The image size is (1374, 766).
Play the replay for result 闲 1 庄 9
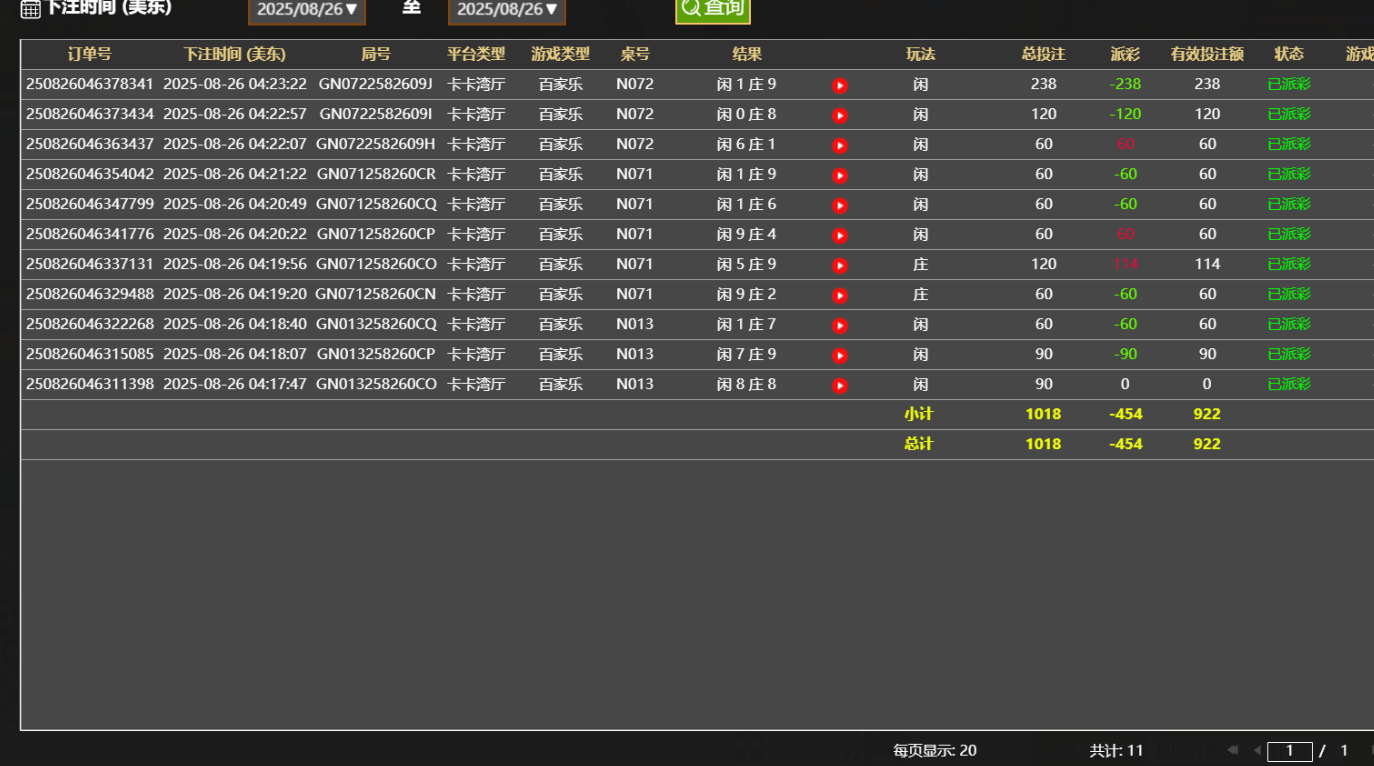click(x=839, y=84)
